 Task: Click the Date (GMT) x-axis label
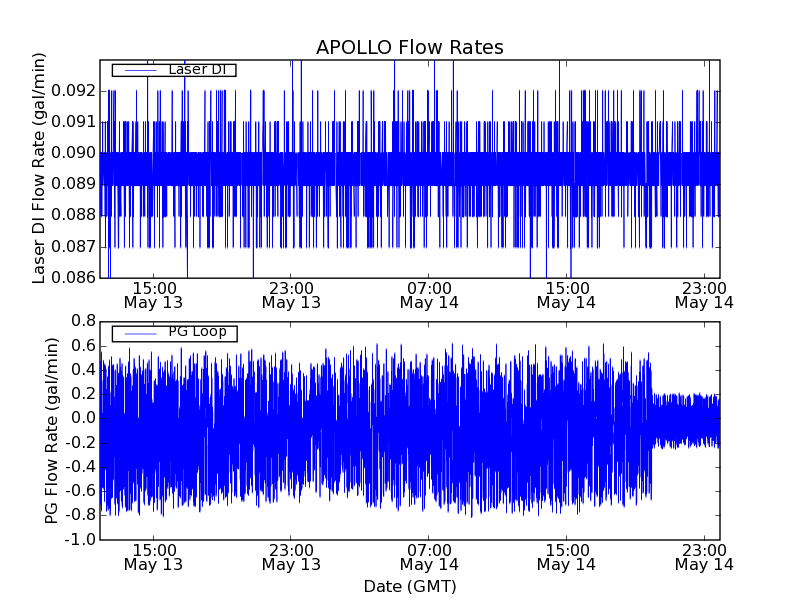tap(409, 586)
